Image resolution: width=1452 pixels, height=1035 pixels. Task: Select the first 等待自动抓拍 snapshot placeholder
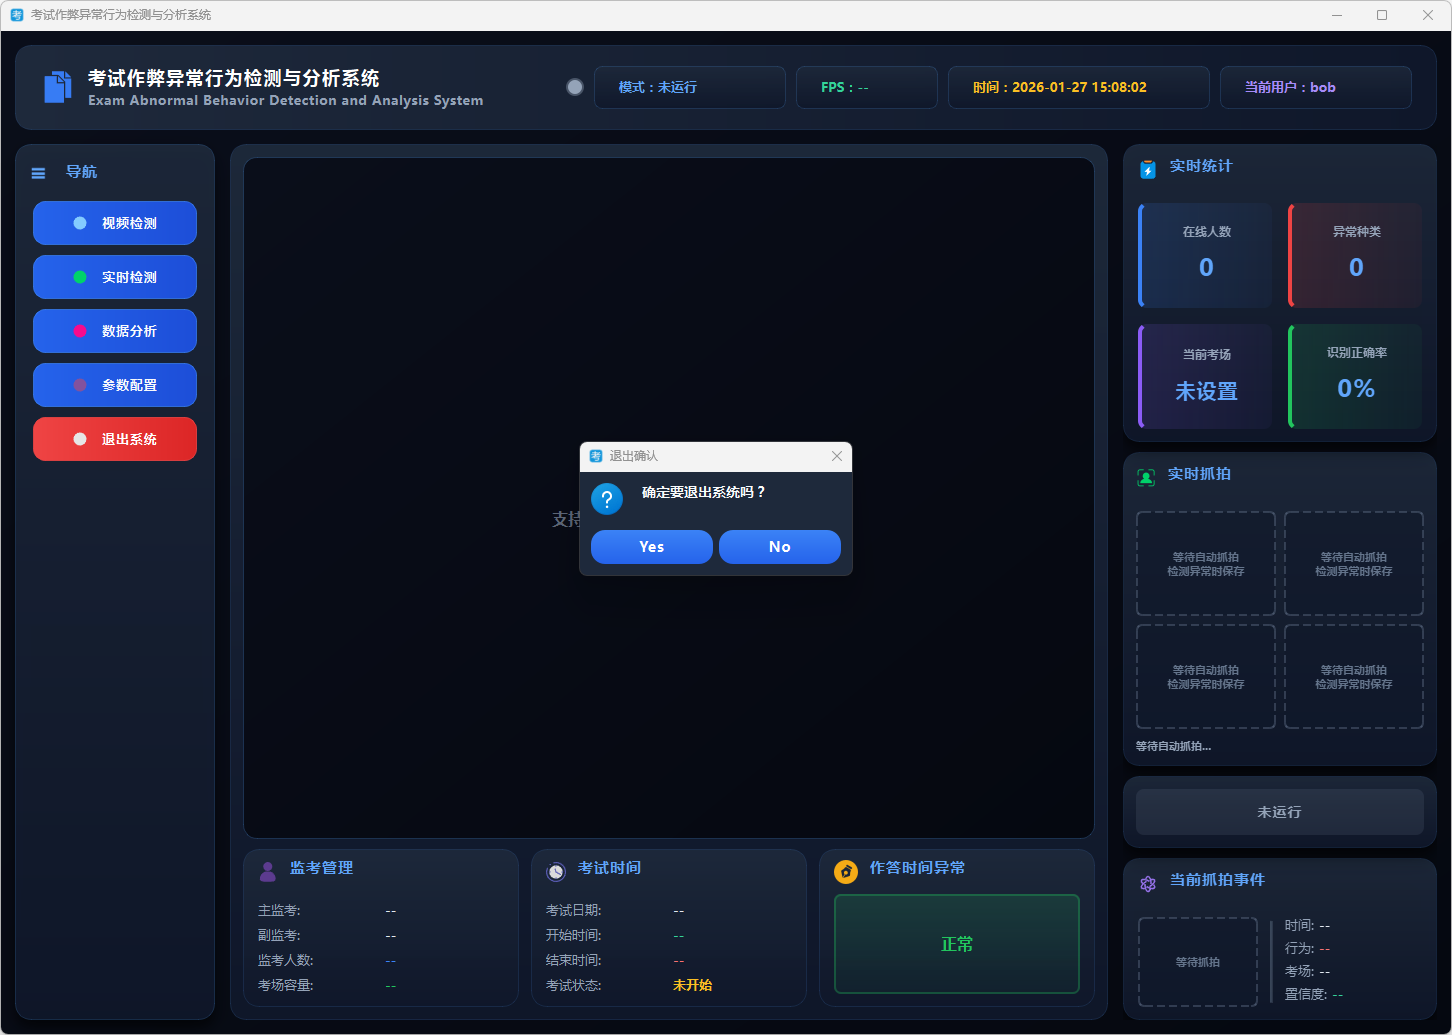(x=1206, y=564)
